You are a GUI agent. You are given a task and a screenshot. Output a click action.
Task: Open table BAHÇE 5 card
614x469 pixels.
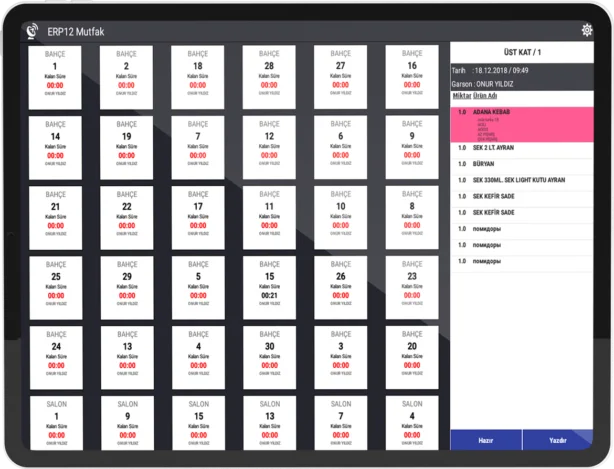pos(198,288)
